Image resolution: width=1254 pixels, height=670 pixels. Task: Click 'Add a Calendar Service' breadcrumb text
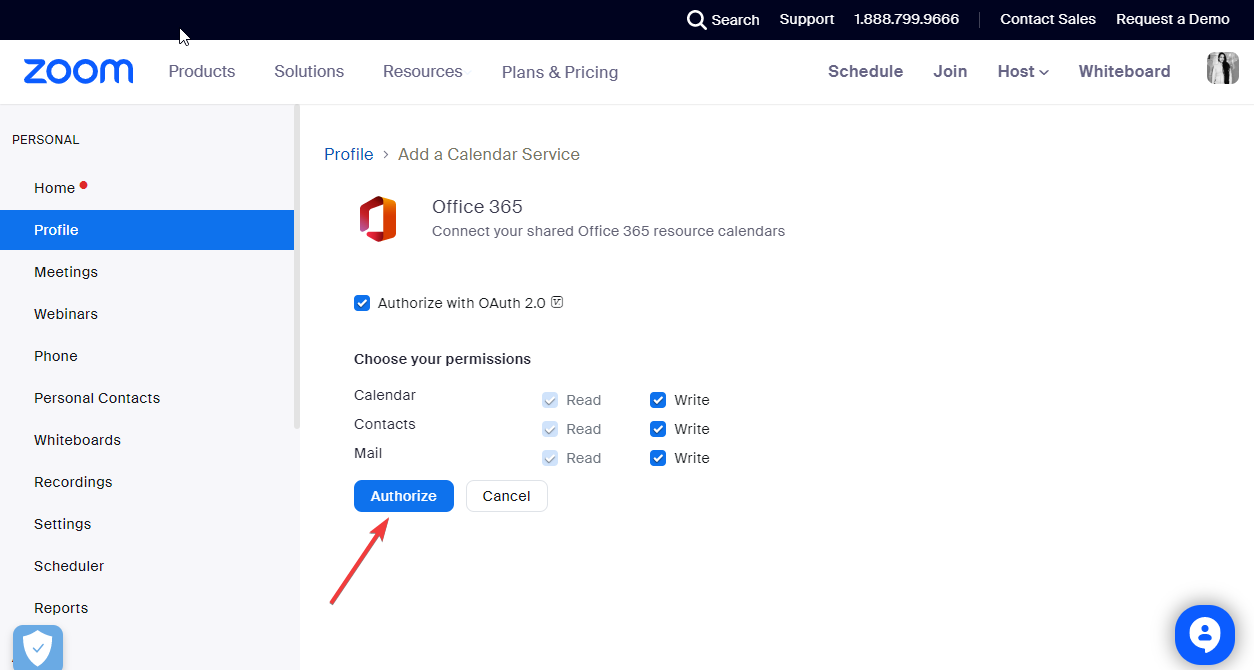tap(489, 154)
